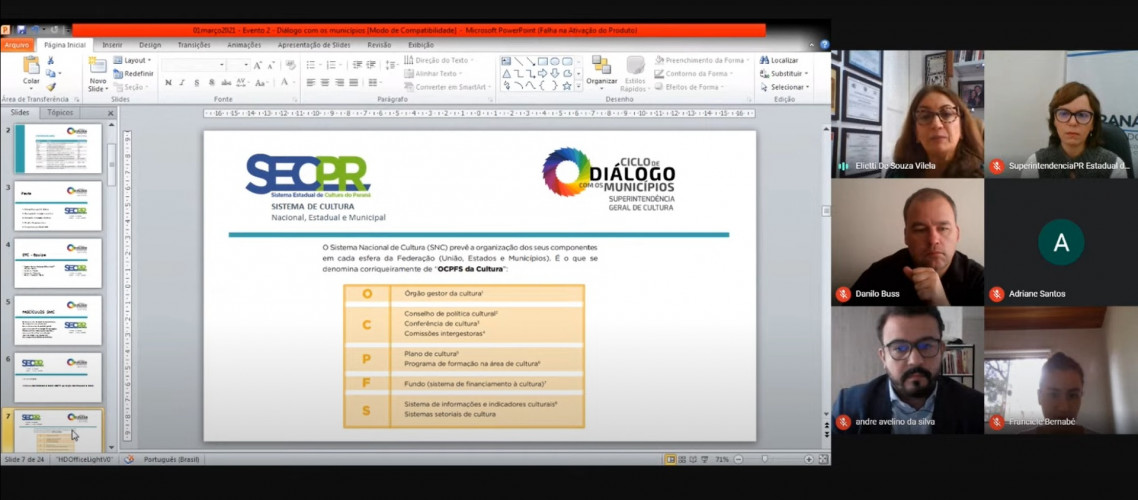
Task: Open the Selecionar dropdown menu
Action: point(786,87)
